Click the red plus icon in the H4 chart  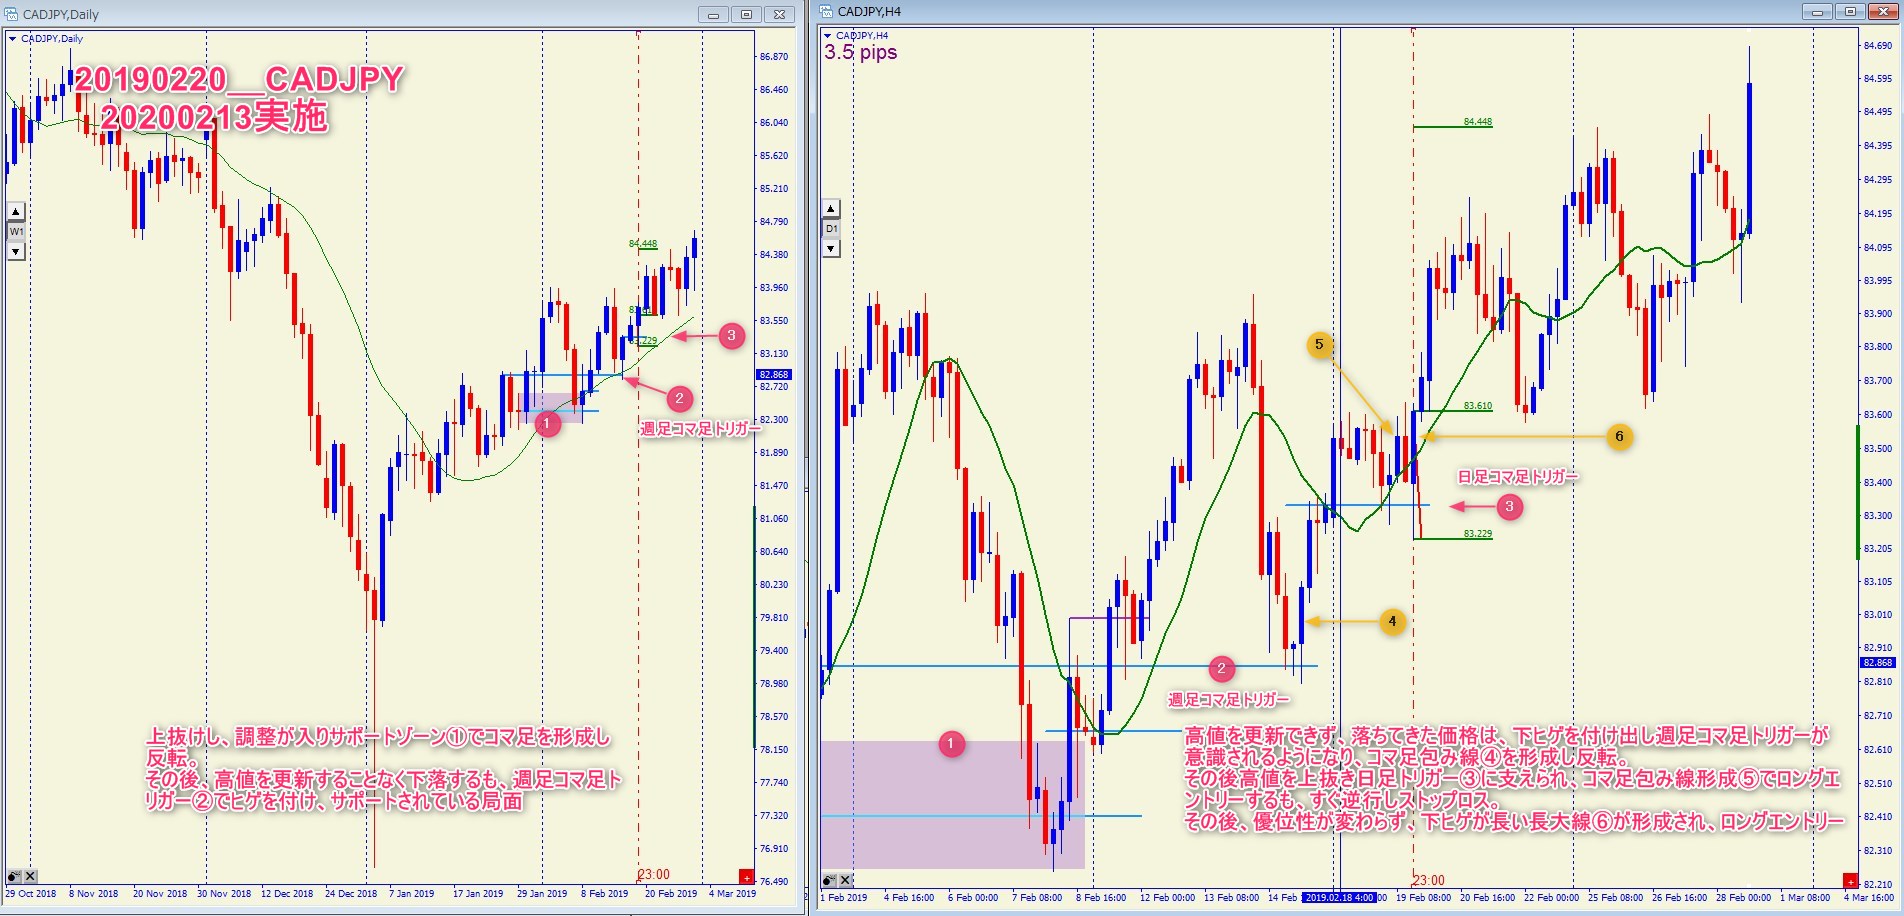pos(1850,881)
